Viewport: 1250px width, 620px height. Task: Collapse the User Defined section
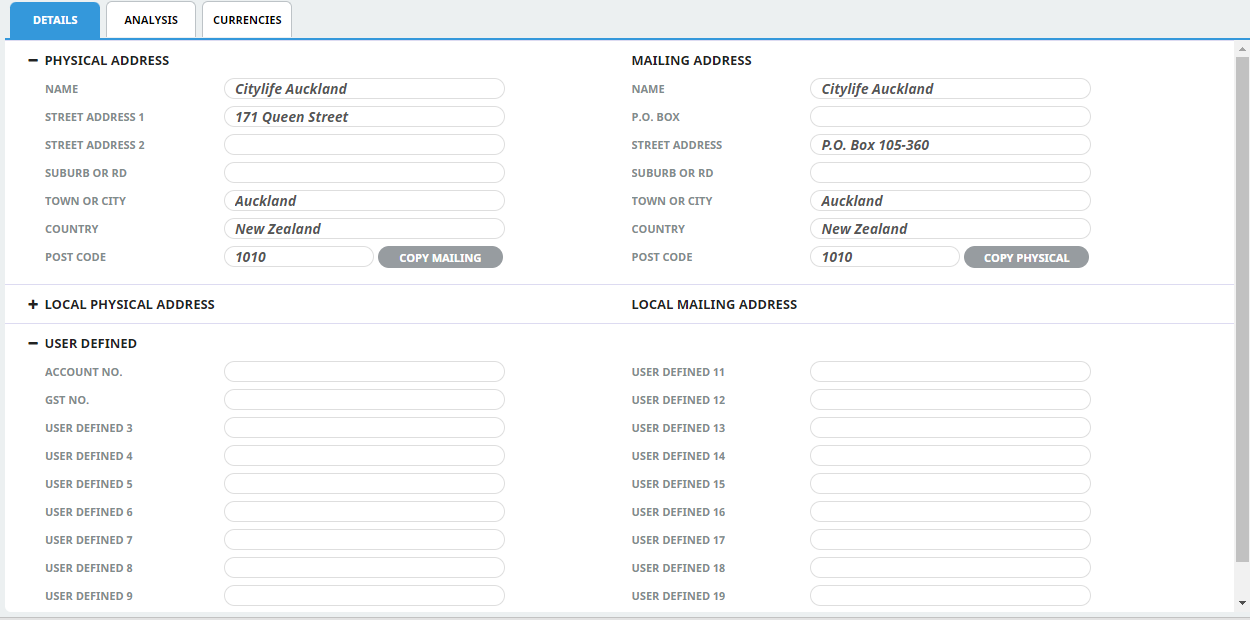coord(33,344)
